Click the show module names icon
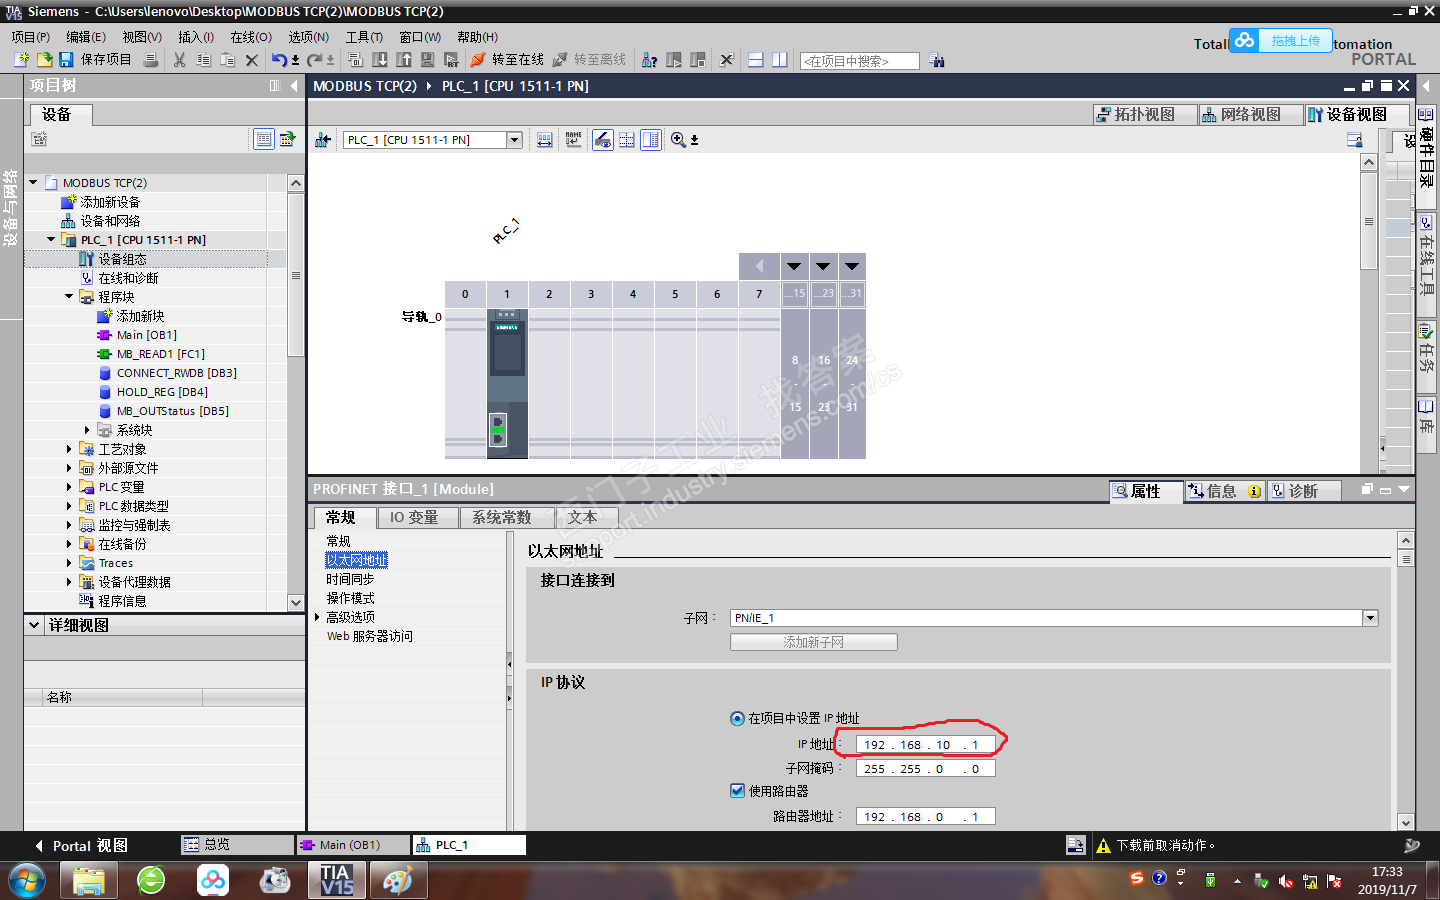This screenshot has height=900, width=1440. pyautogui.click(x=573, y=140)
